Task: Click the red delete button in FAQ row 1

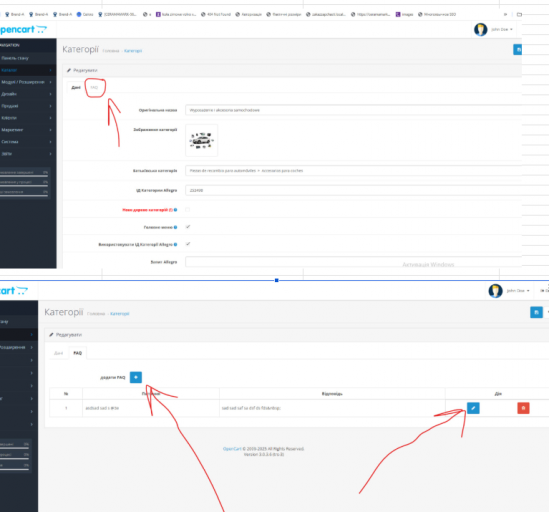Action: pos(523,408)
